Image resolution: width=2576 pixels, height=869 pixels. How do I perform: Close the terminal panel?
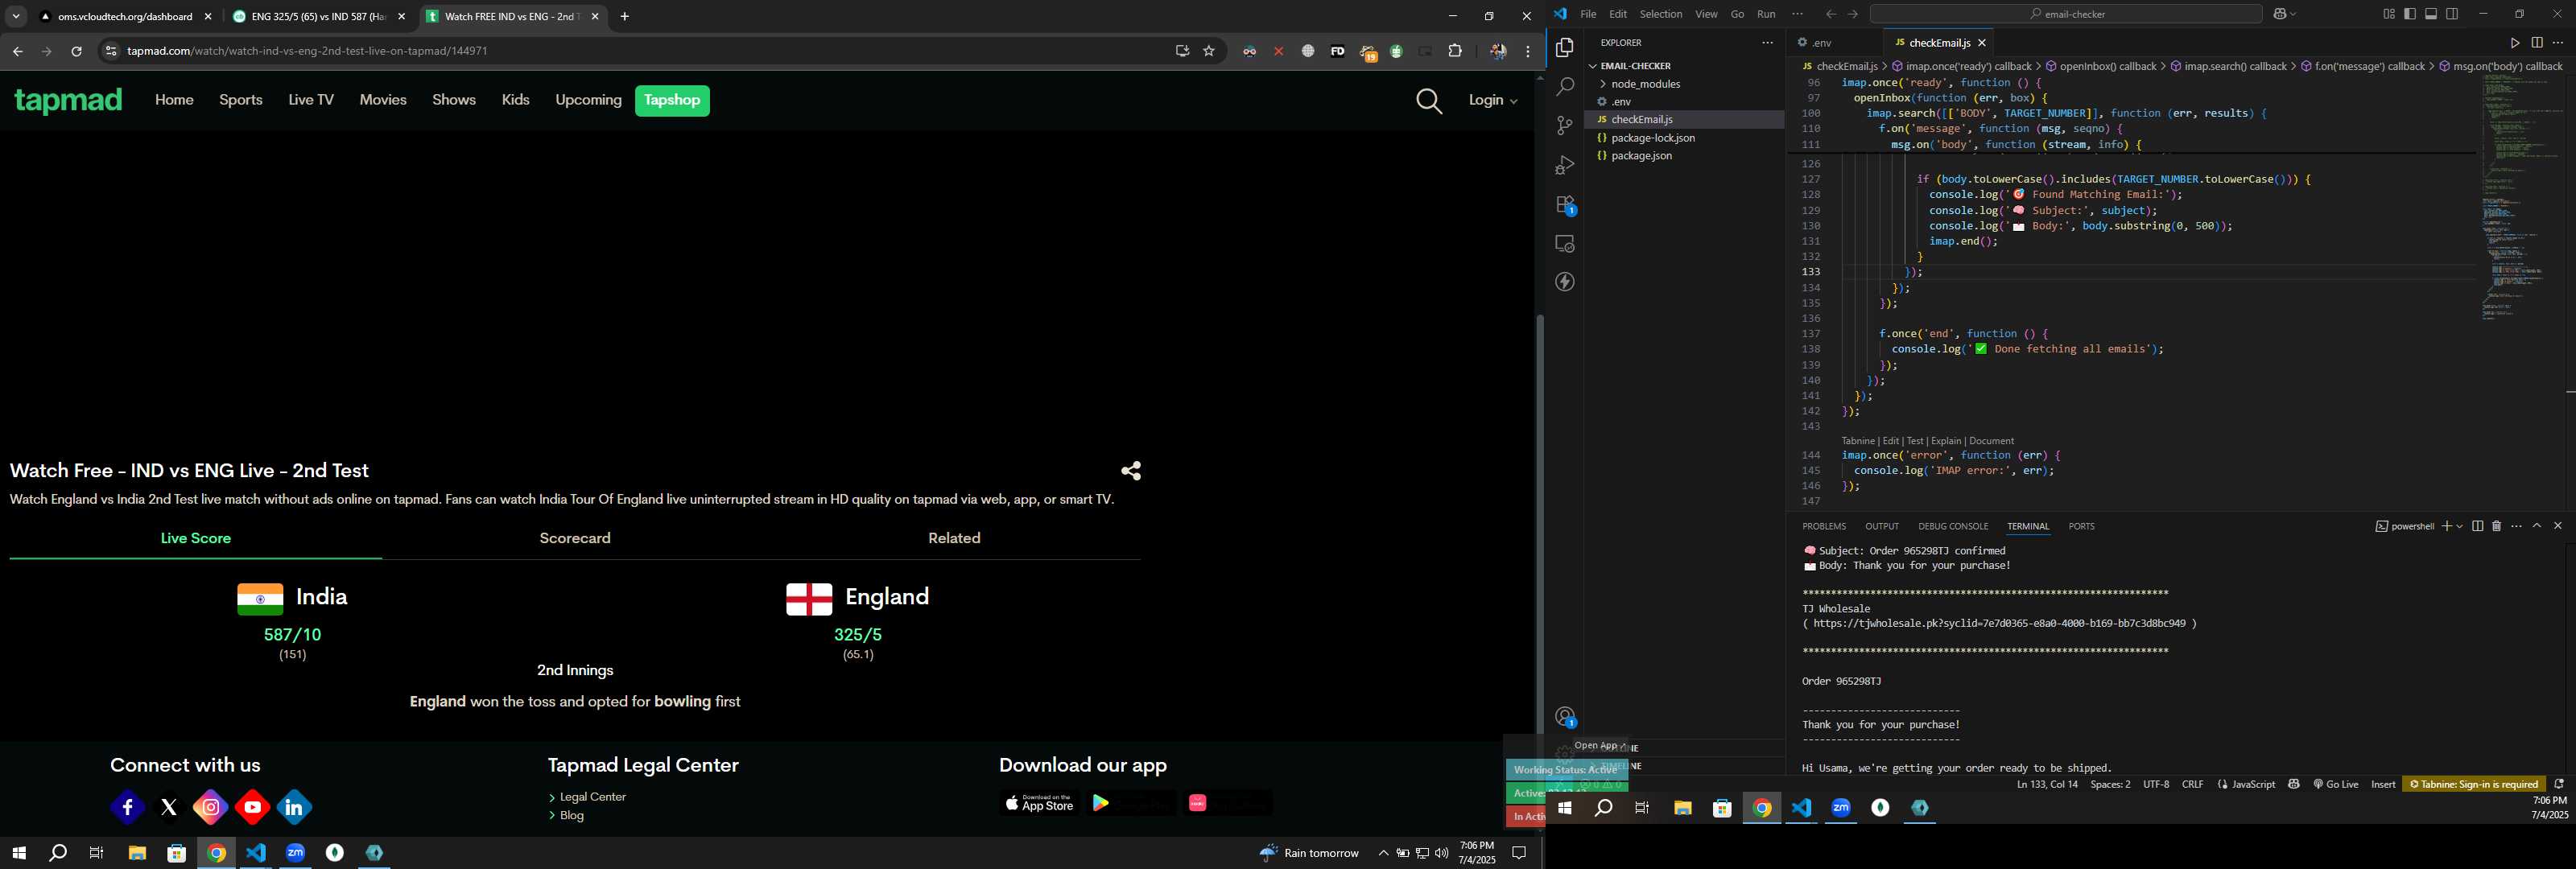click(x=2558, y=526)
